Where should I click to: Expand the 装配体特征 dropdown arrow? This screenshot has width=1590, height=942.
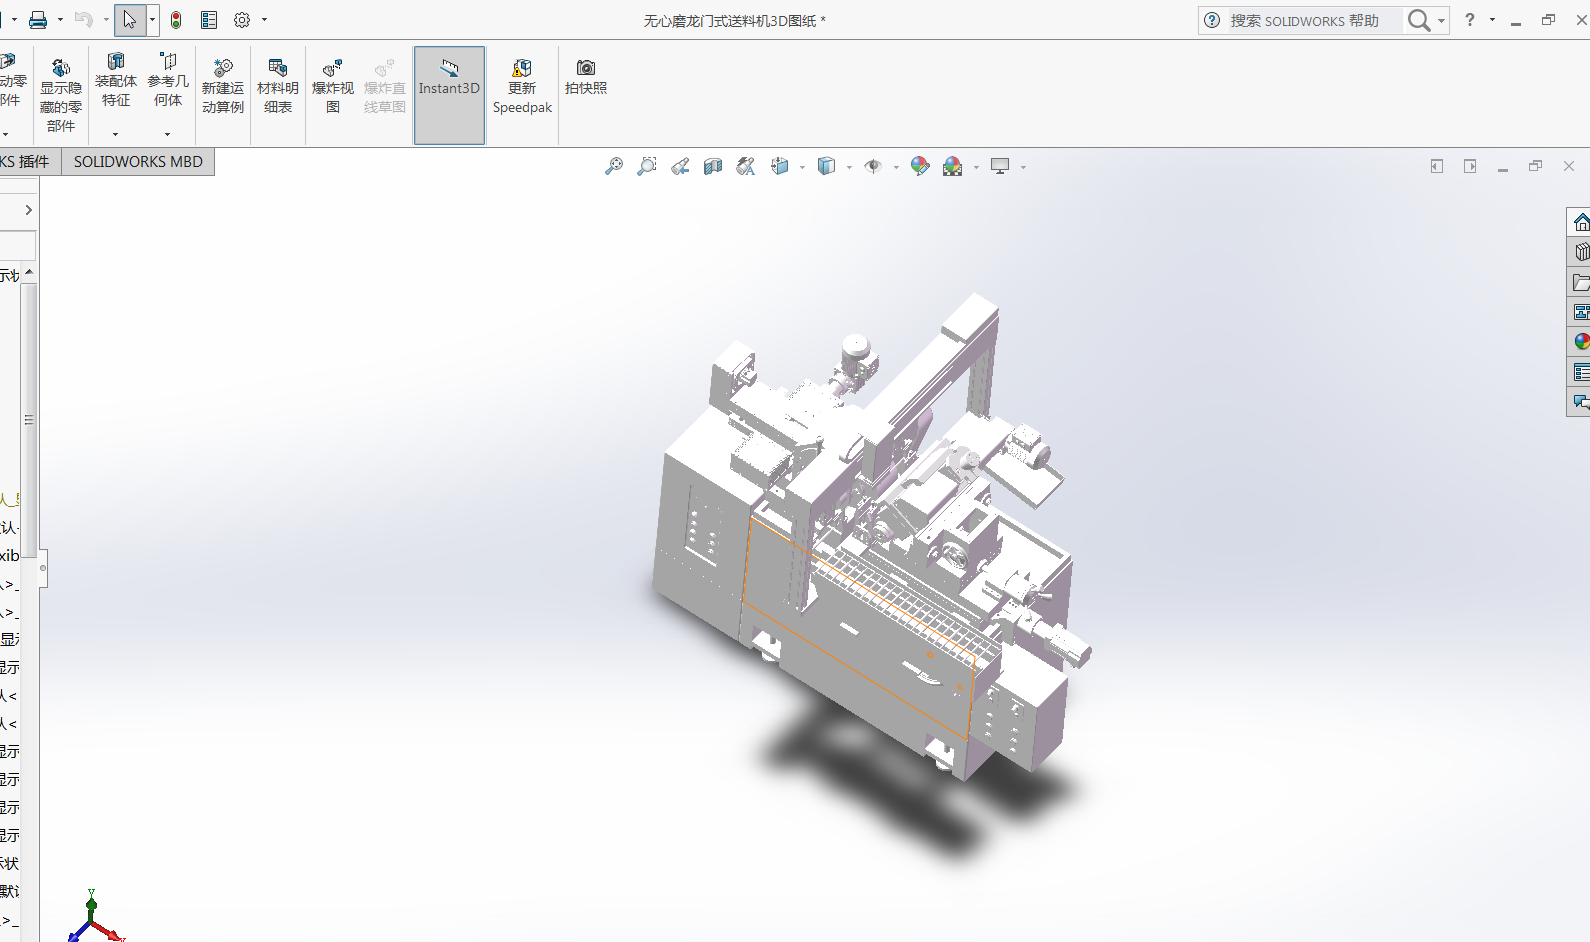[x=115, y=134]
